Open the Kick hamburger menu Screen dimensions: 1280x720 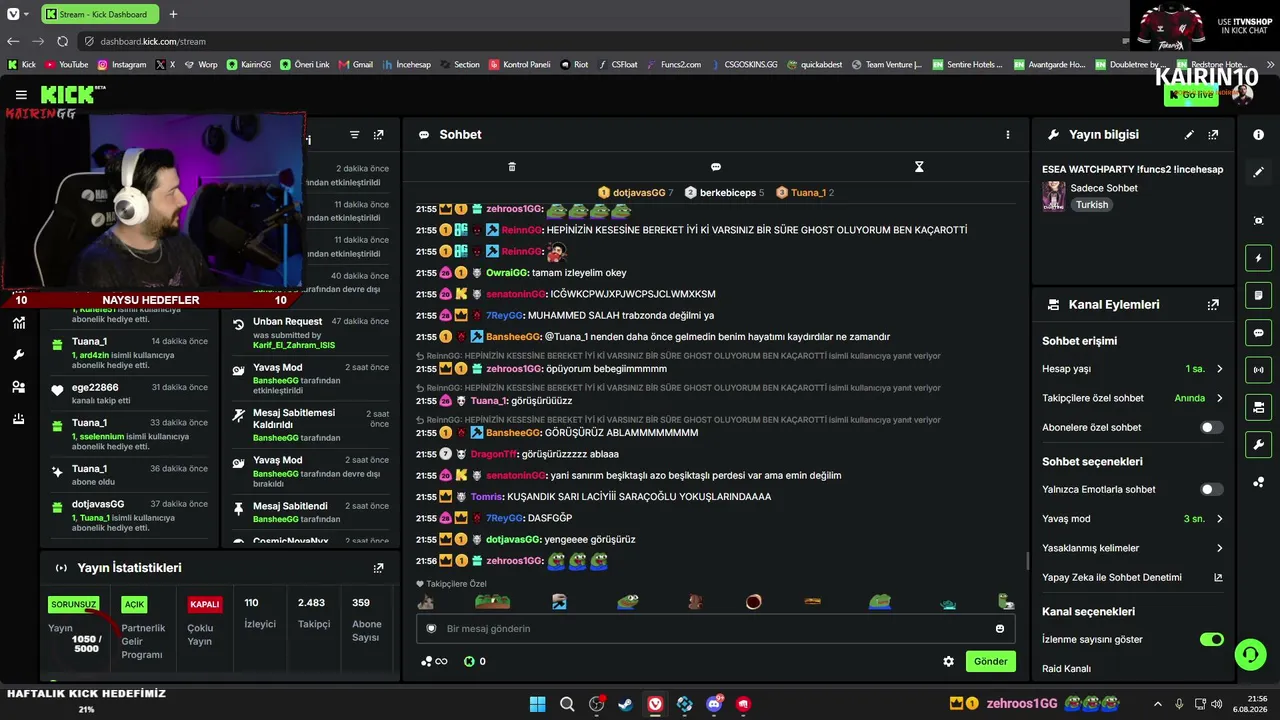pyautogui.click(x=21, y=95)
